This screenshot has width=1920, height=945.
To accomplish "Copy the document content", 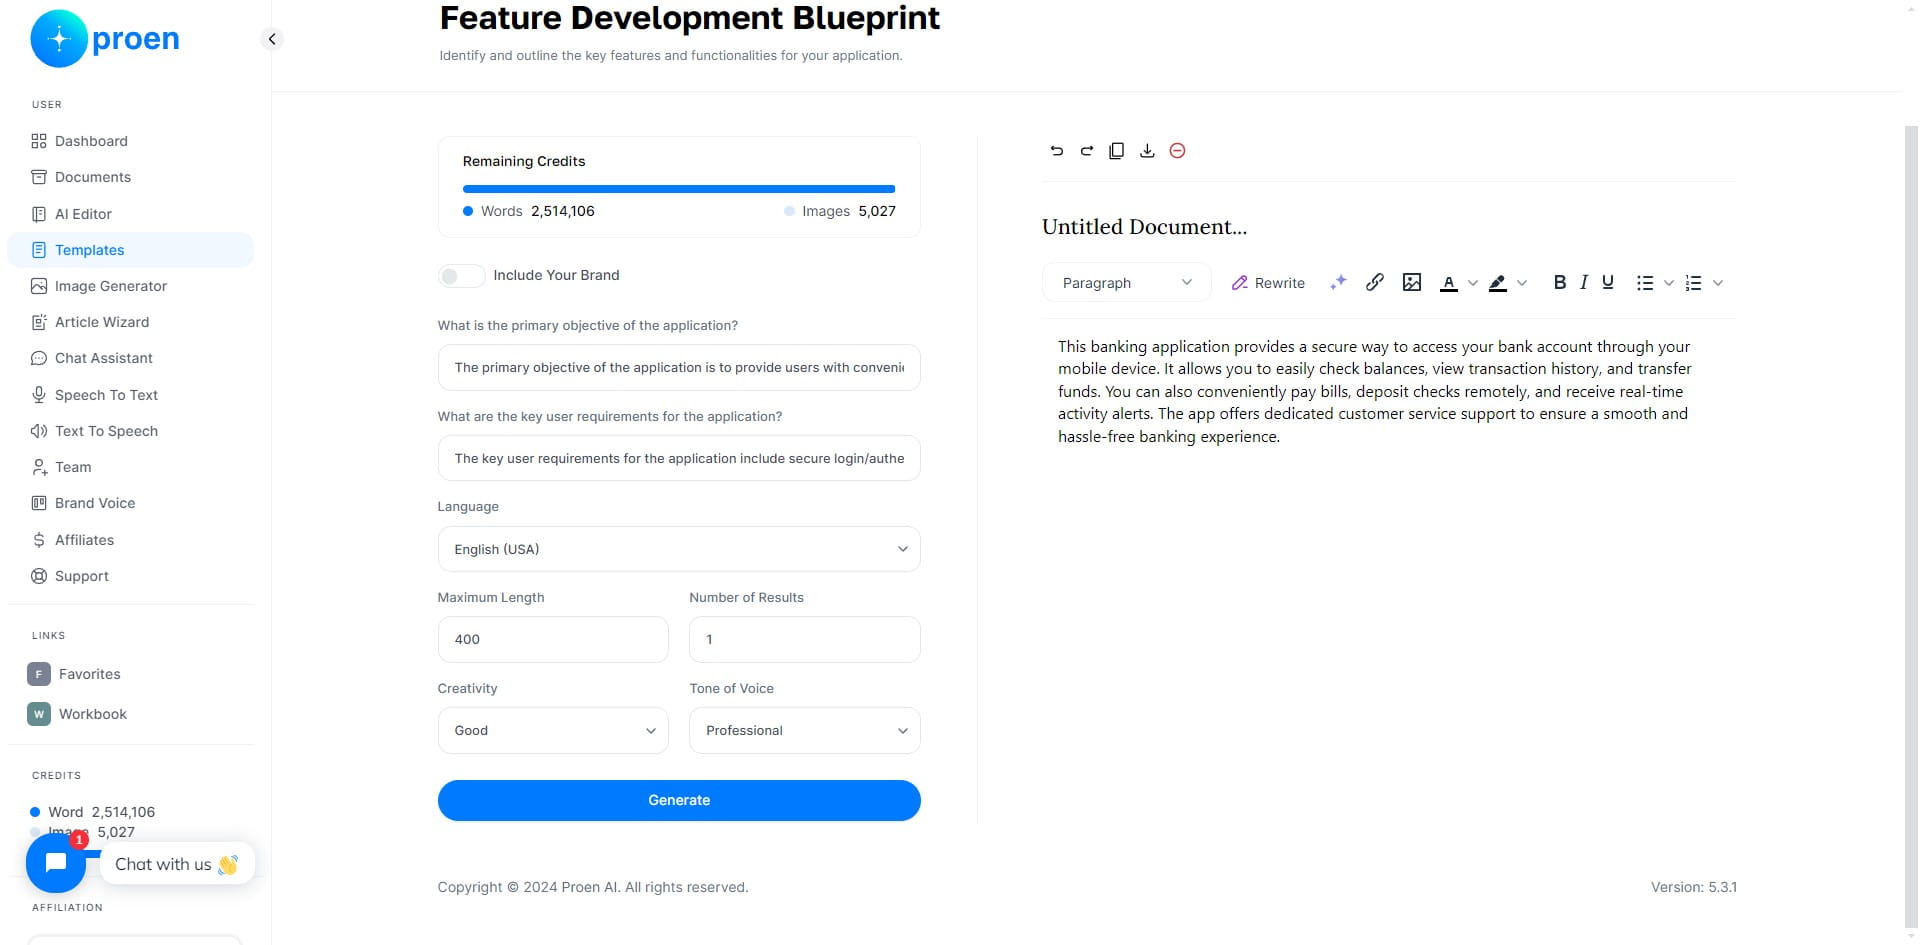I will [1117, 151].
